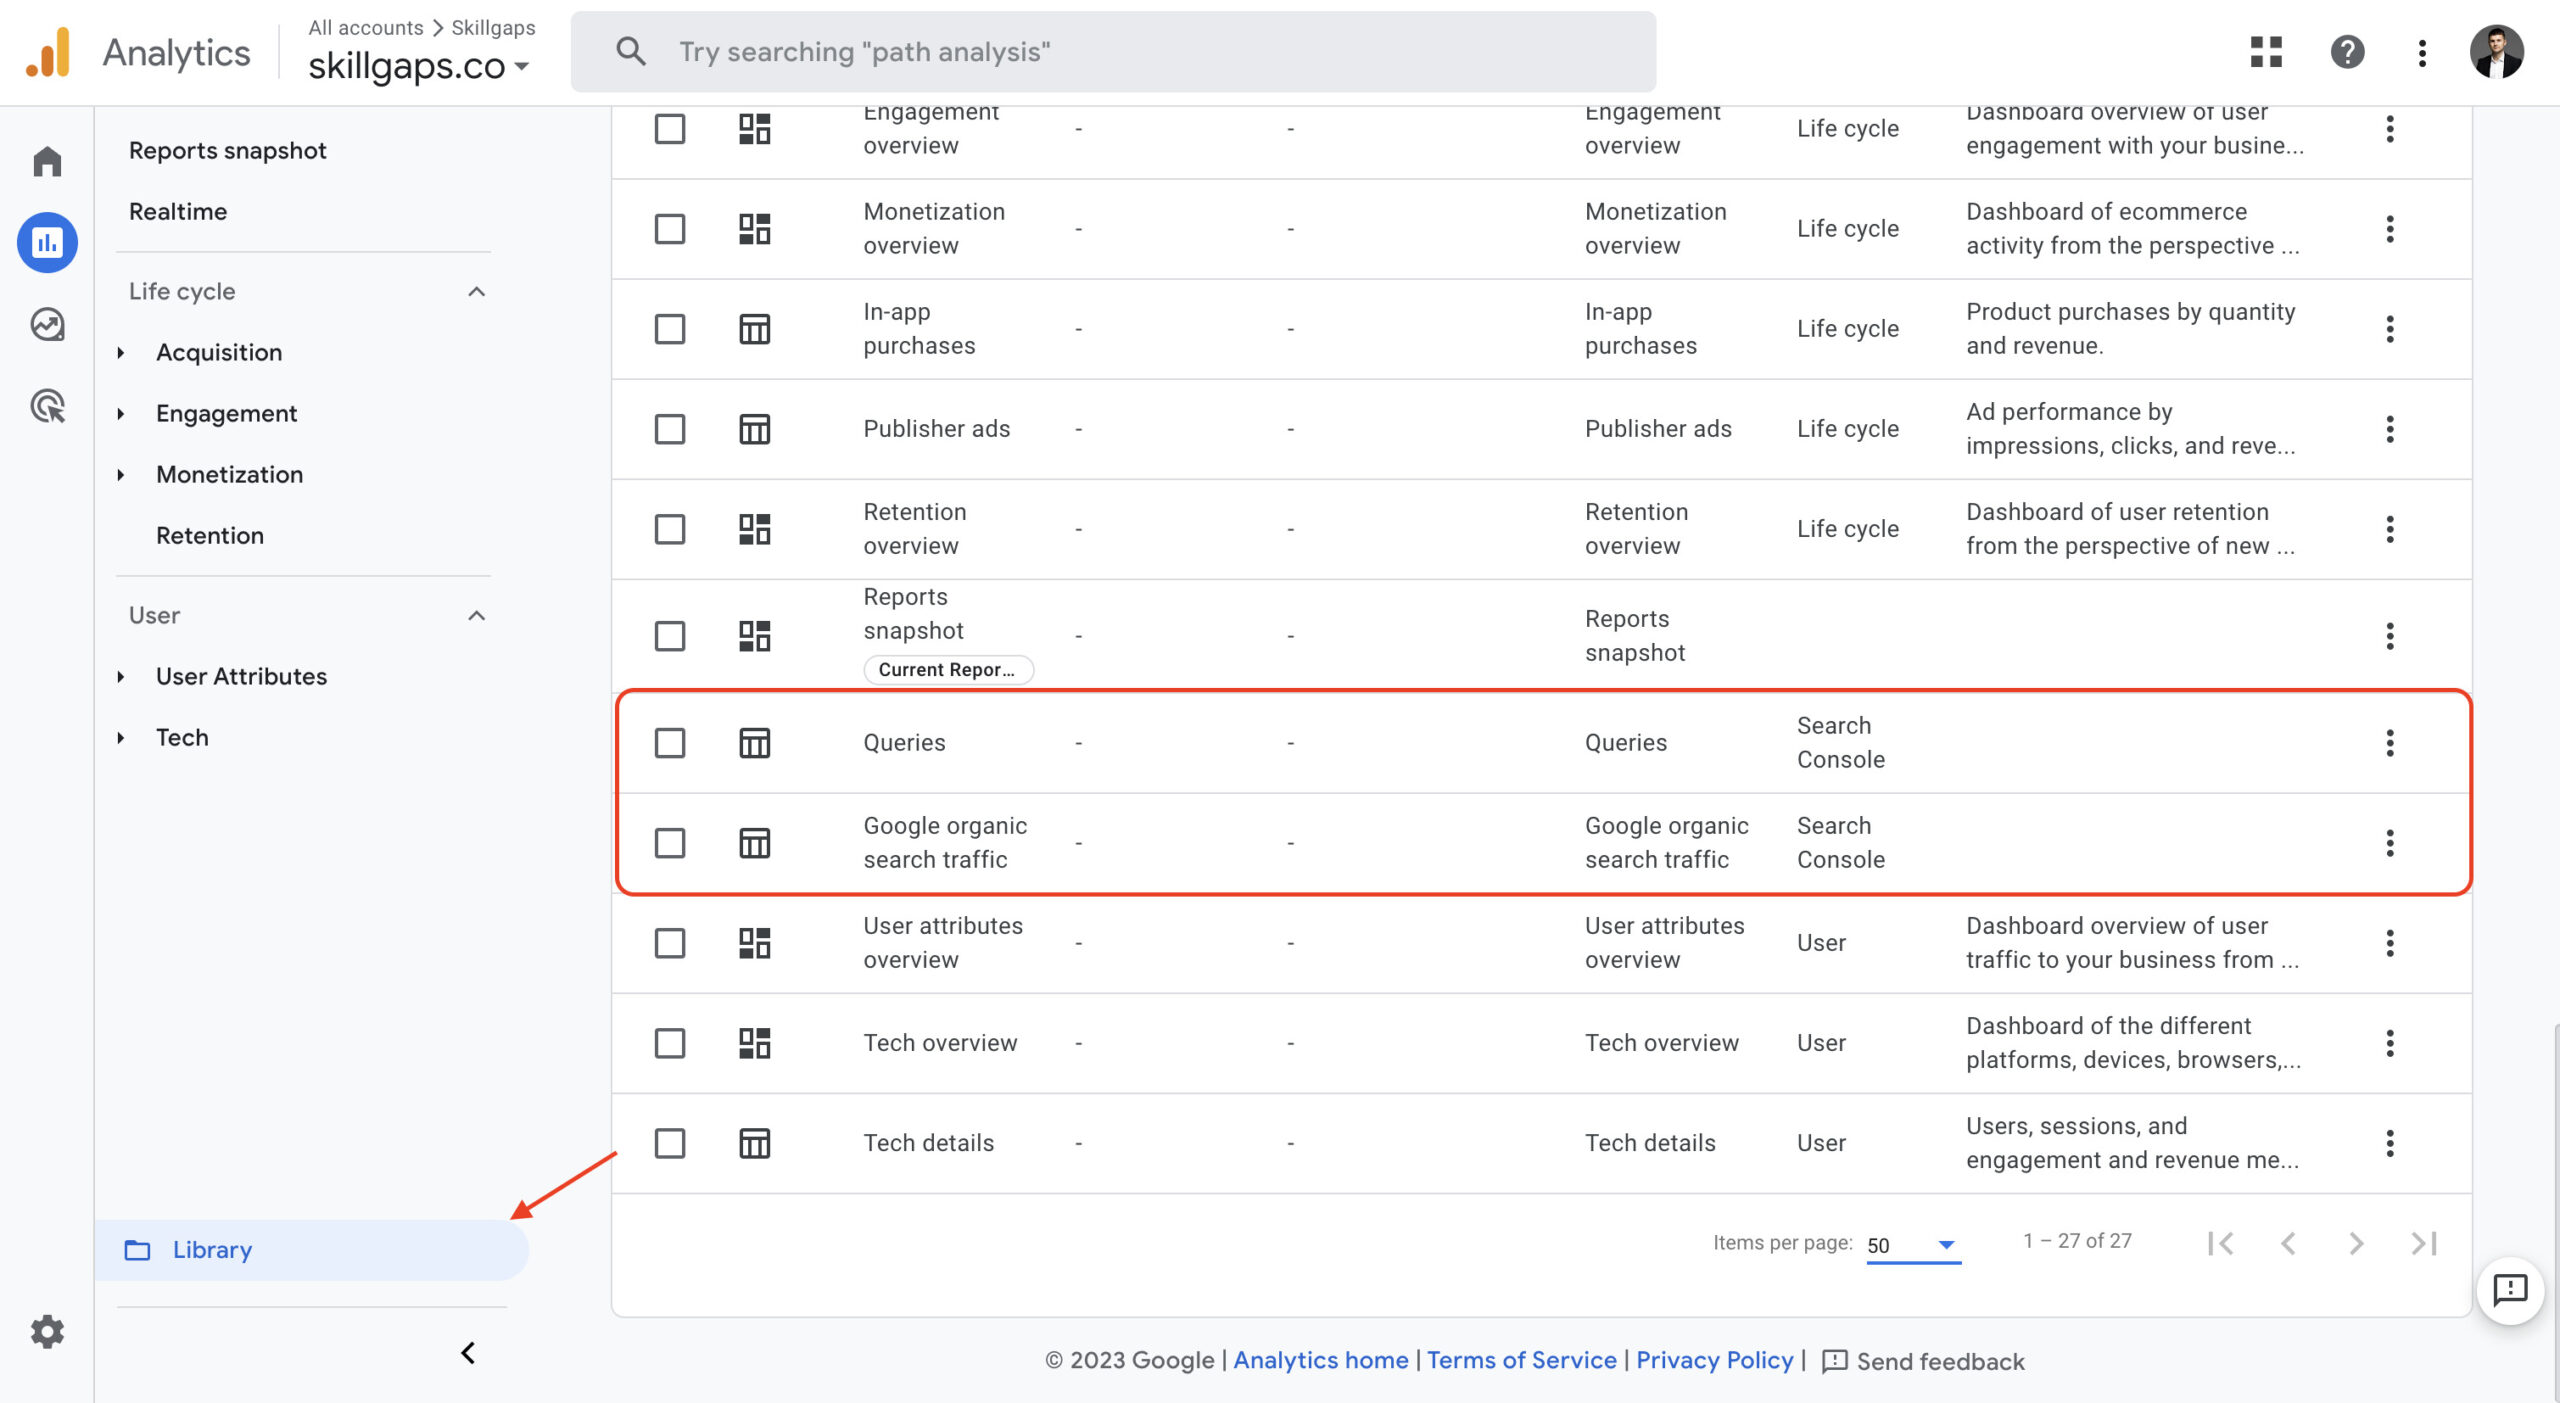The width and height of the screenshot is (2560, 1403).
Task: Select Google organic search traffic checkbox
Action: point(669,843)
